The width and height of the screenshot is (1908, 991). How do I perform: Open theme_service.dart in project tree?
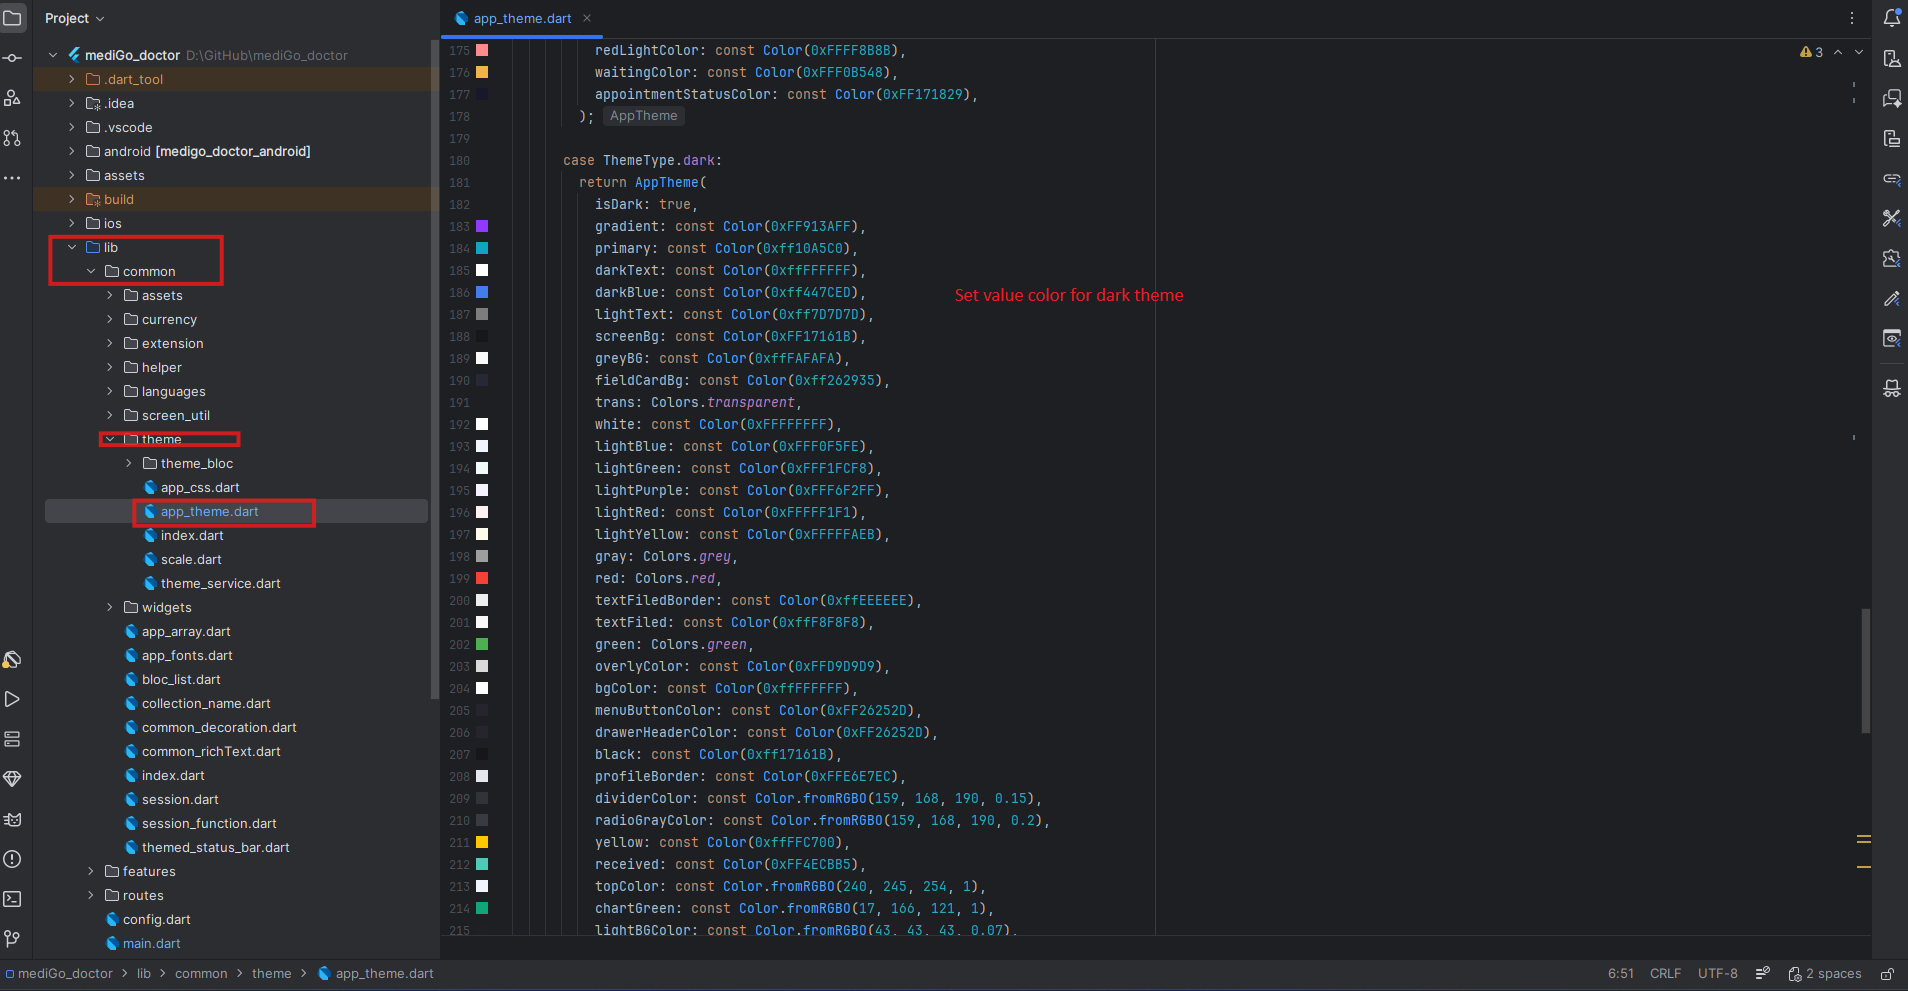point(221,583)
